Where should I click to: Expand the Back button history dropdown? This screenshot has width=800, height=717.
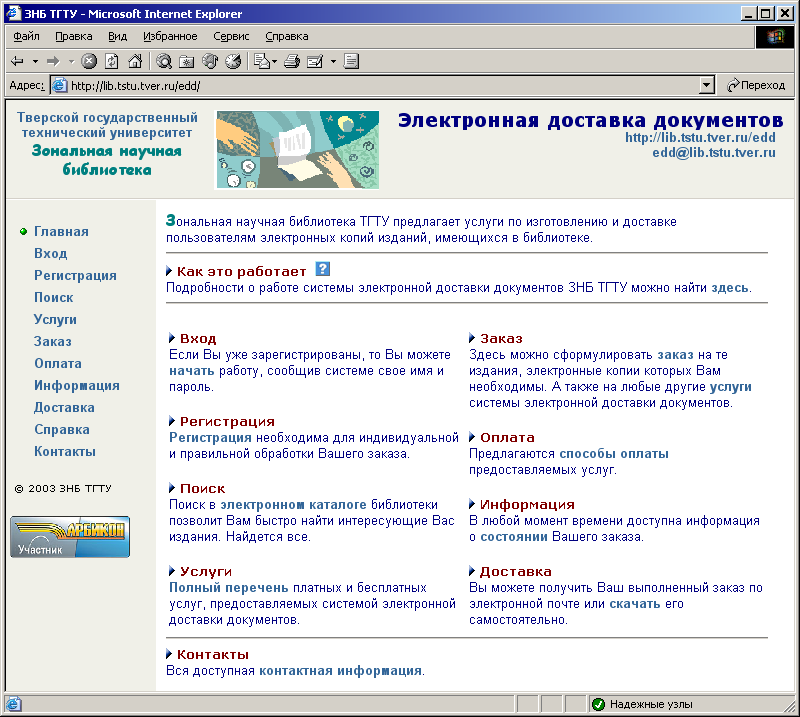click(x=35, y=62)
